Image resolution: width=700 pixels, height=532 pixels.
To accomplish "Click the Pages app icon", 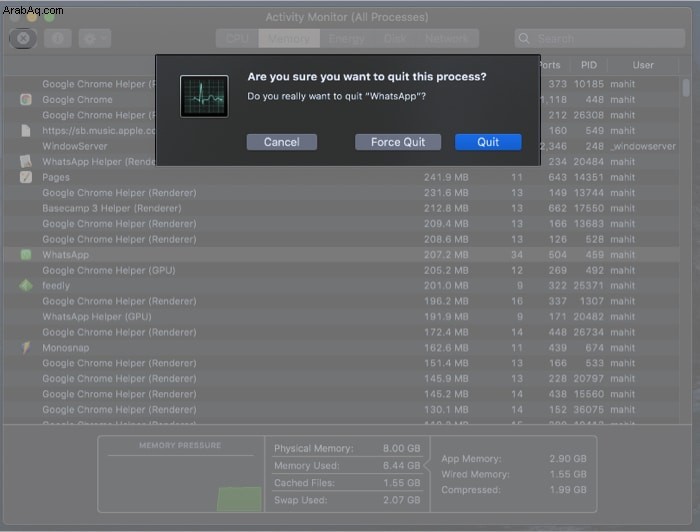I will pos(26,177).
